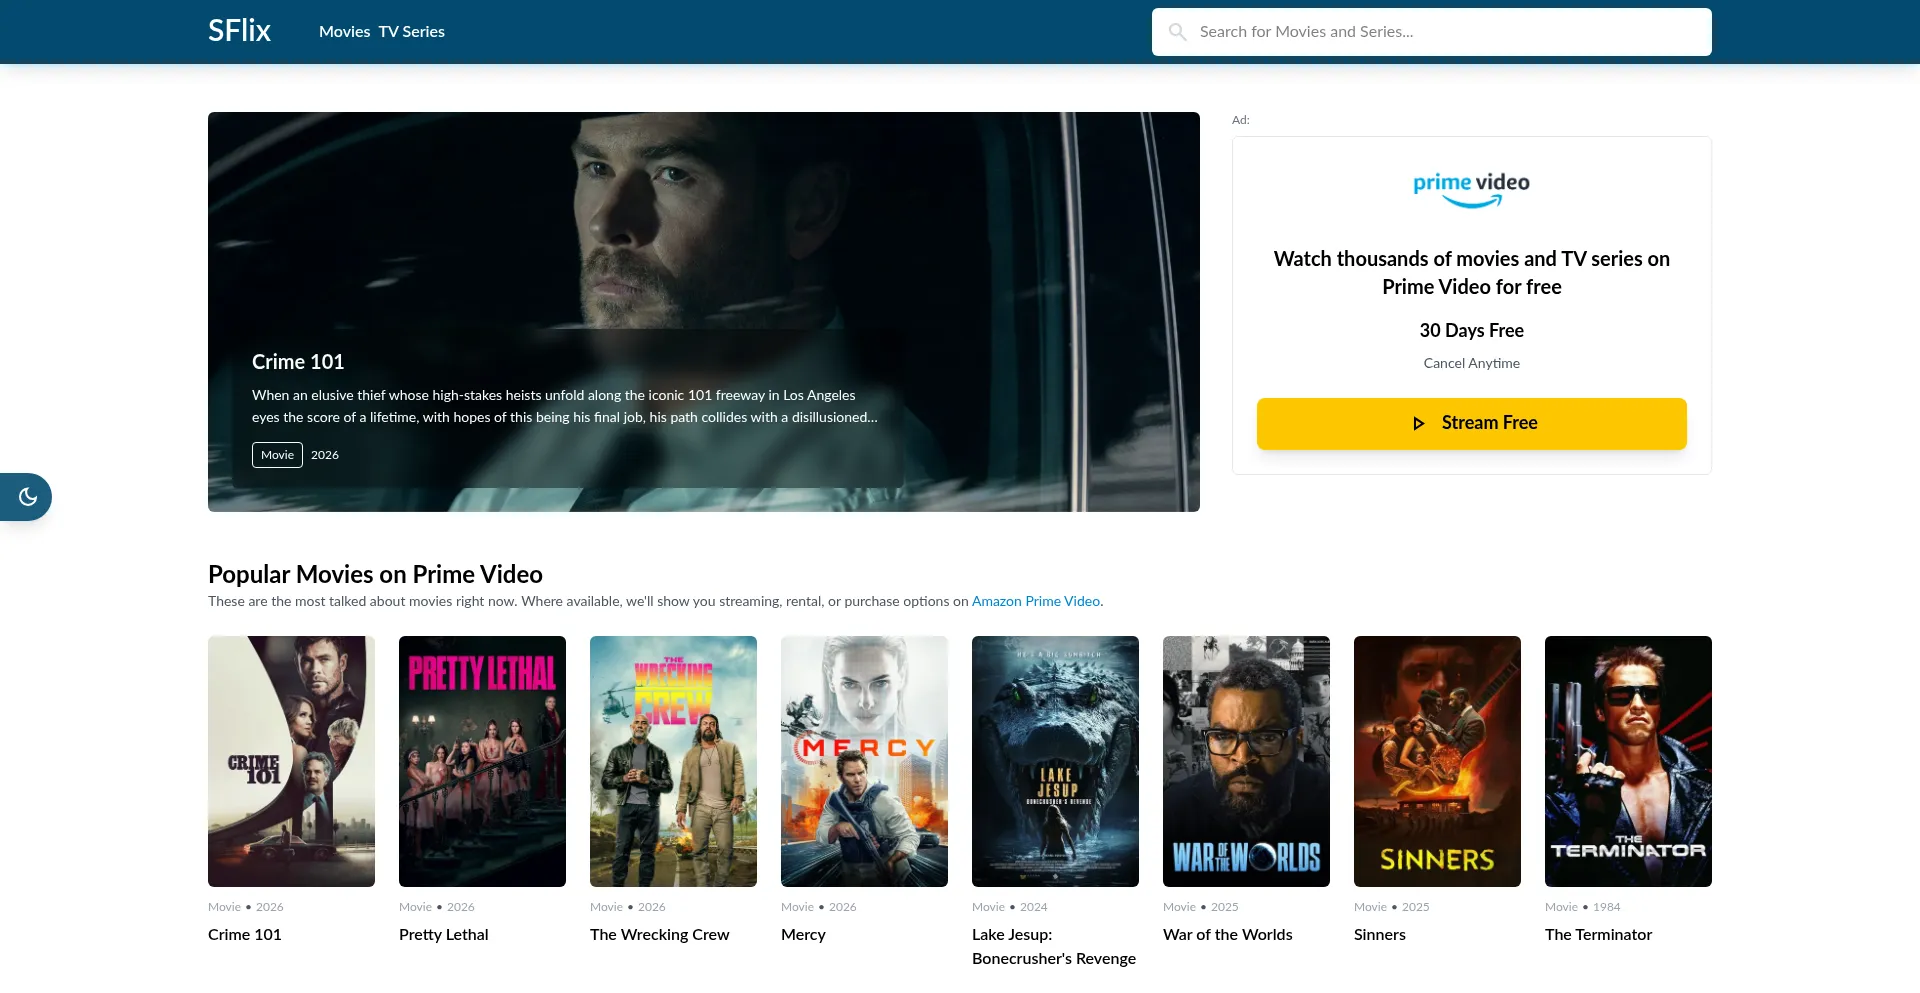
Task: Toggle dark mode with the moon icon
Action: click(28, 497)
